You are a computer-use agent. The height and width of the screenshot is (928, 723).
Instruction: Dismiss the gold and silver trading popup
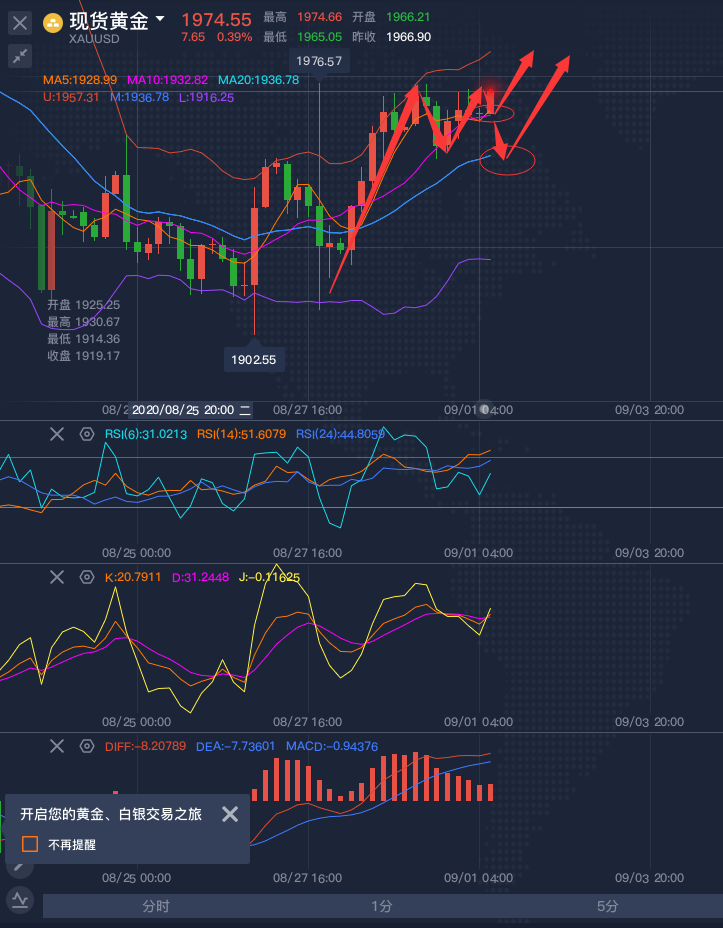pyautogui.click(x=230, y=814)
